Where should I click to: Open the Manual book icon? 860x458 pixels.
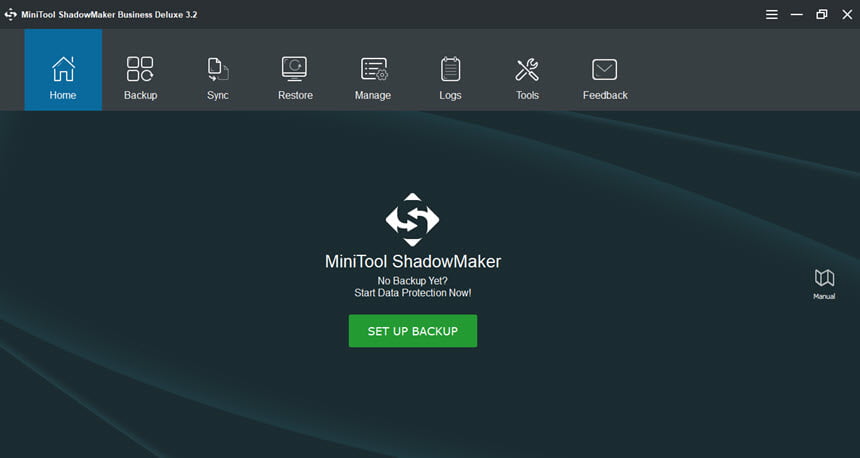click(x=824, y=284)
